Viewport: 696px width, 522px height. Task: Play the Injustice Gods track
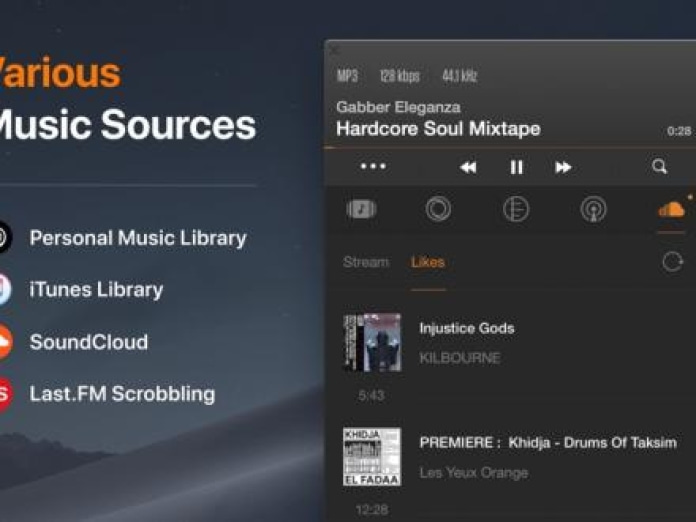click(x=467, y=328)
